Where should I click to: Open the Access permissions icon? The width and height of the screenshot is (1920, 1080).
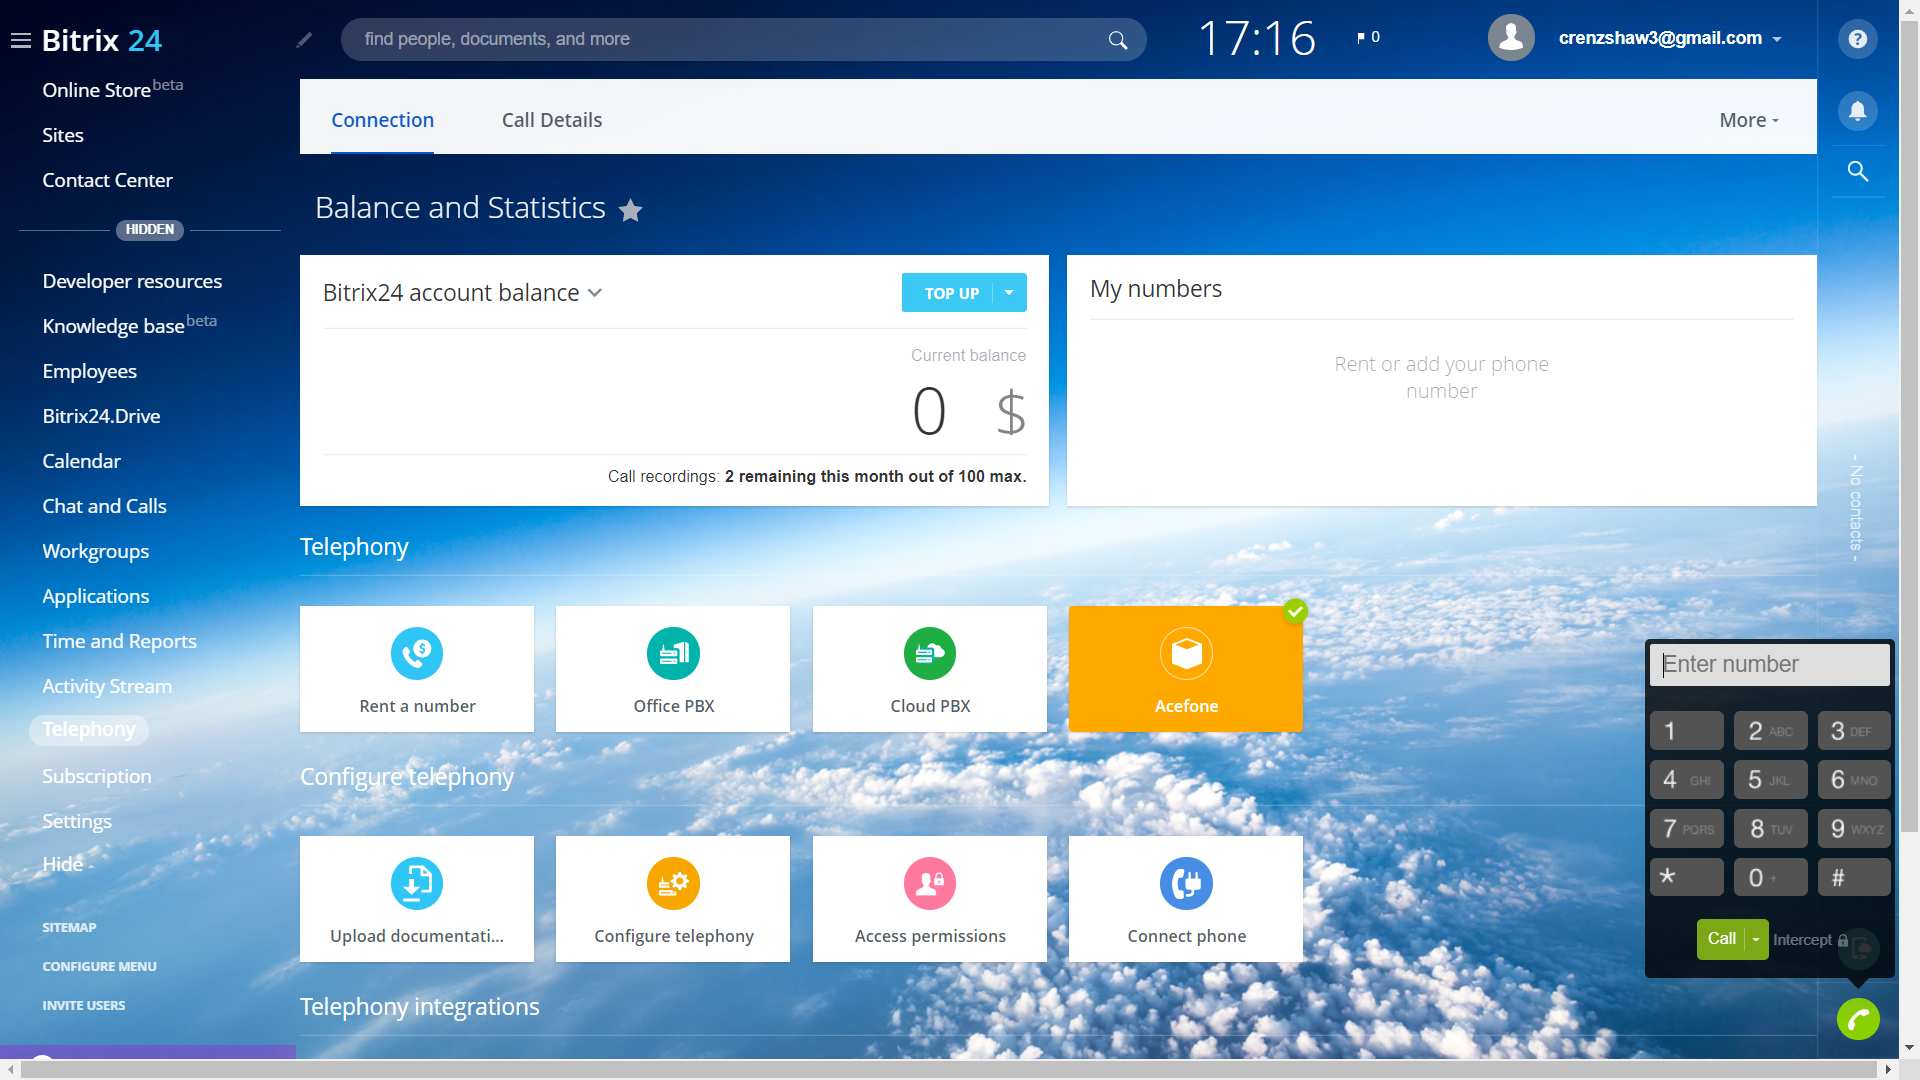pos(929,884)
